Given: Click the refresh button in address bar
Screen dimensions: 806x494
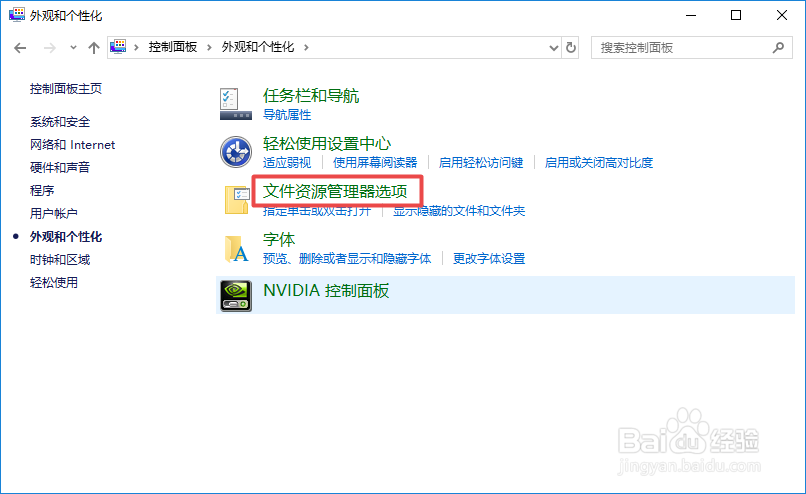Looking at the screenshot, I should point(571,48).
